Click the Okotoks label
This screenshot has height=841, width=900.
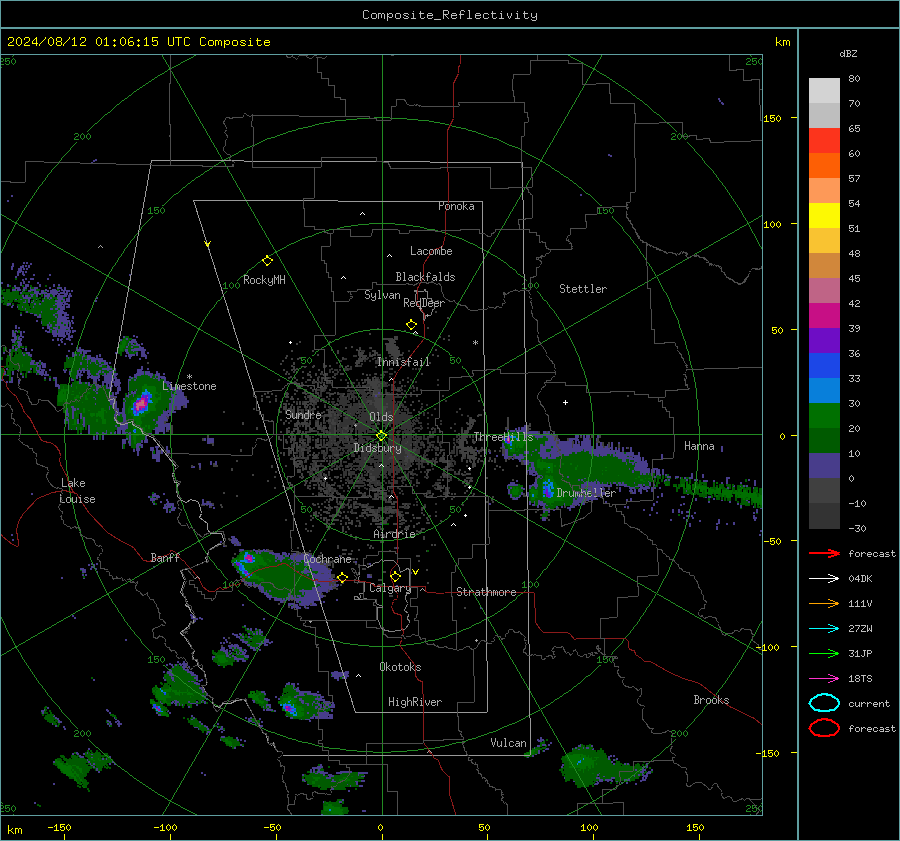tap(400, 667)
